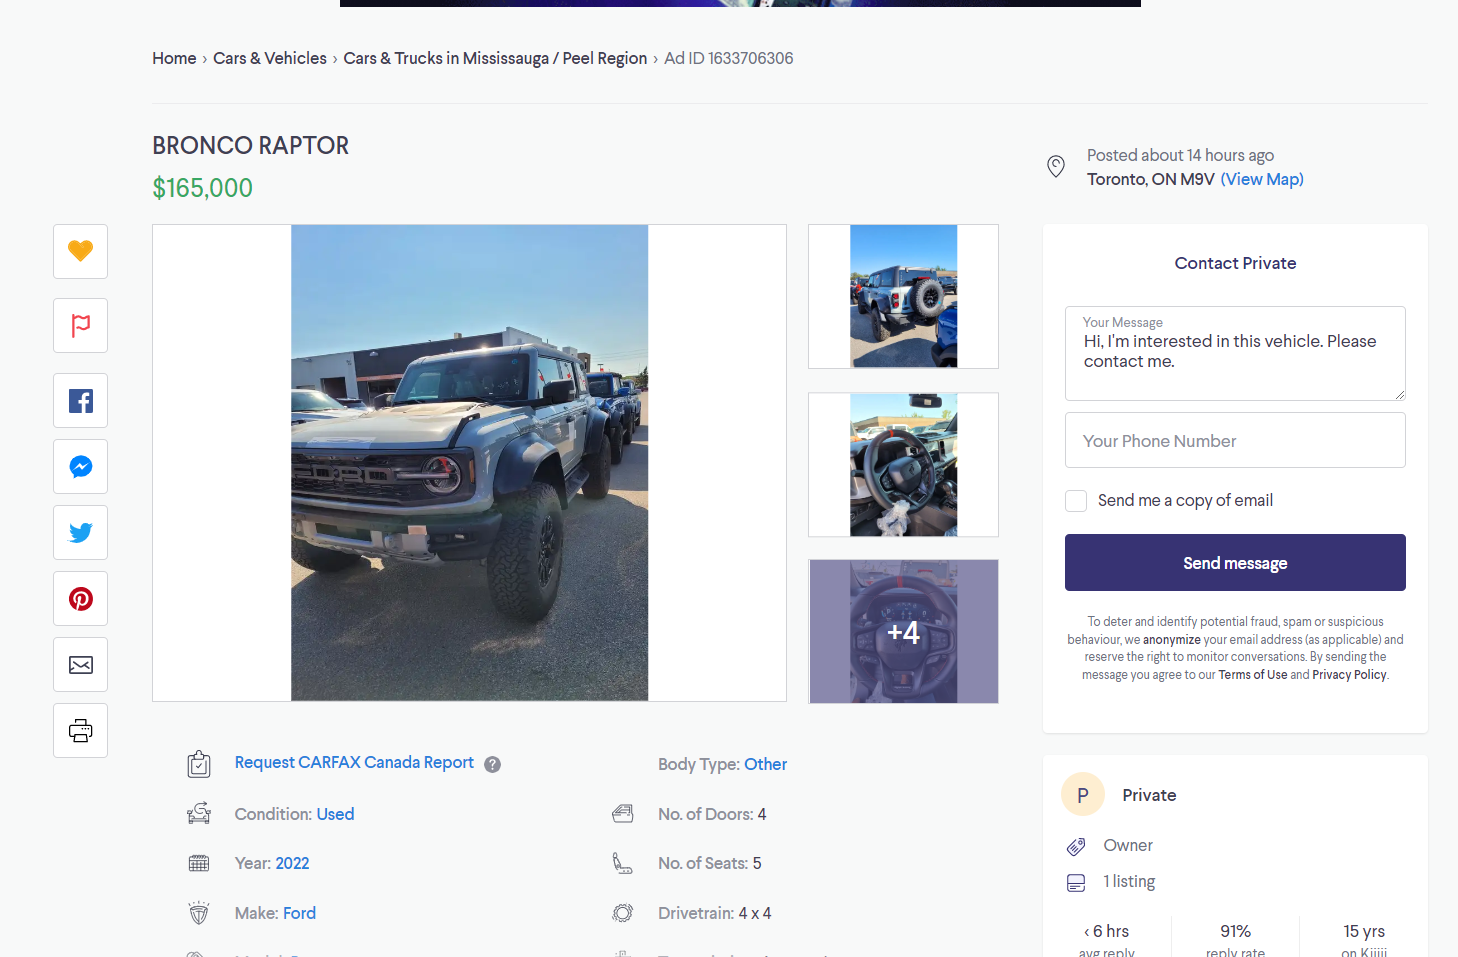
Task: Click the listing count icon
Action: tap(1076, 882)
